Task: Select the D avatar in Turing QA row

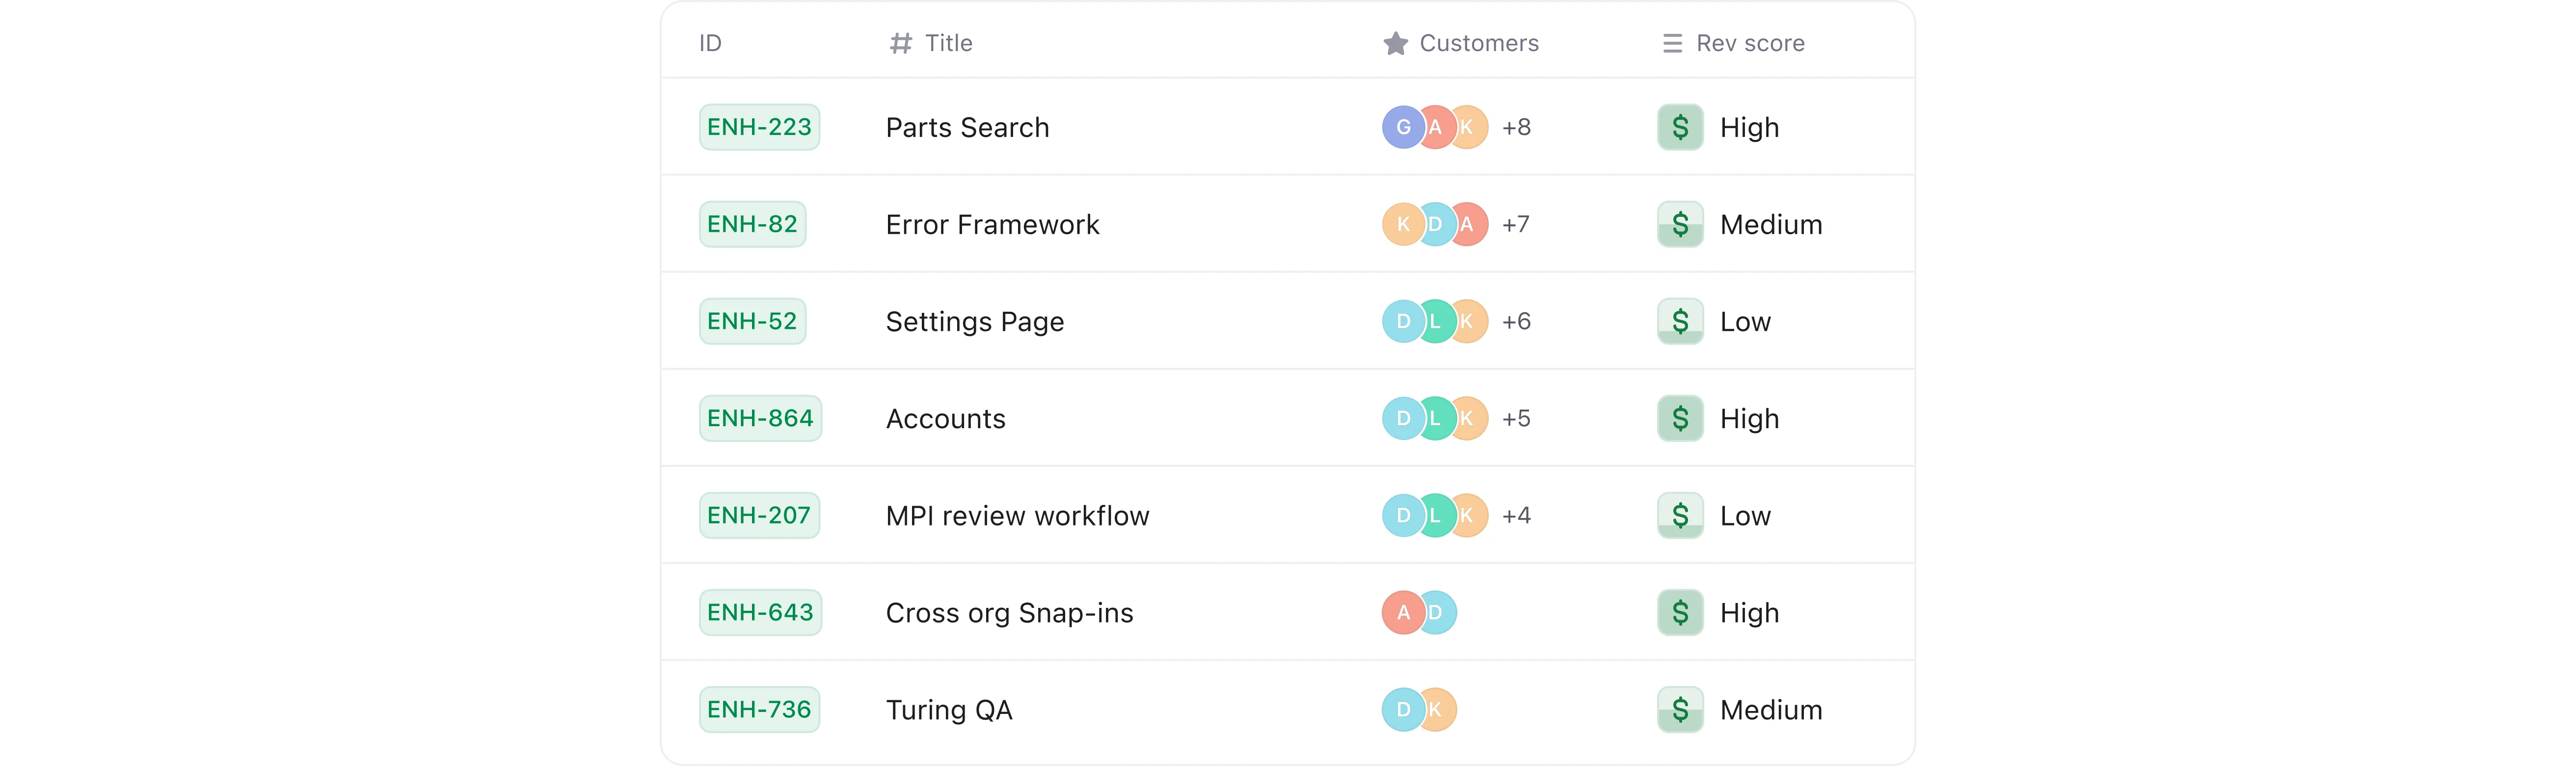Action: click(1403, 709)
